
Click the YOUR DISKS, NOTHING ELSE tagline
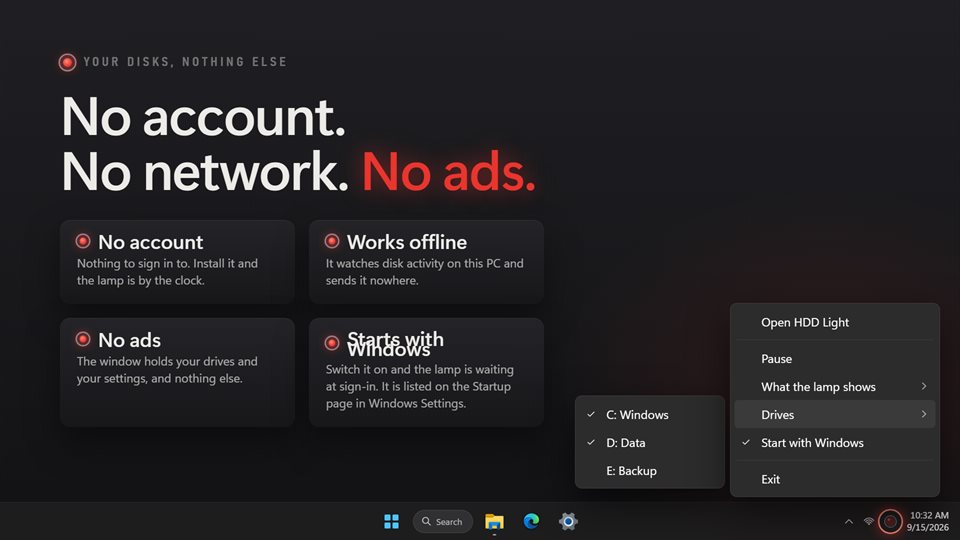pos(185,62)
